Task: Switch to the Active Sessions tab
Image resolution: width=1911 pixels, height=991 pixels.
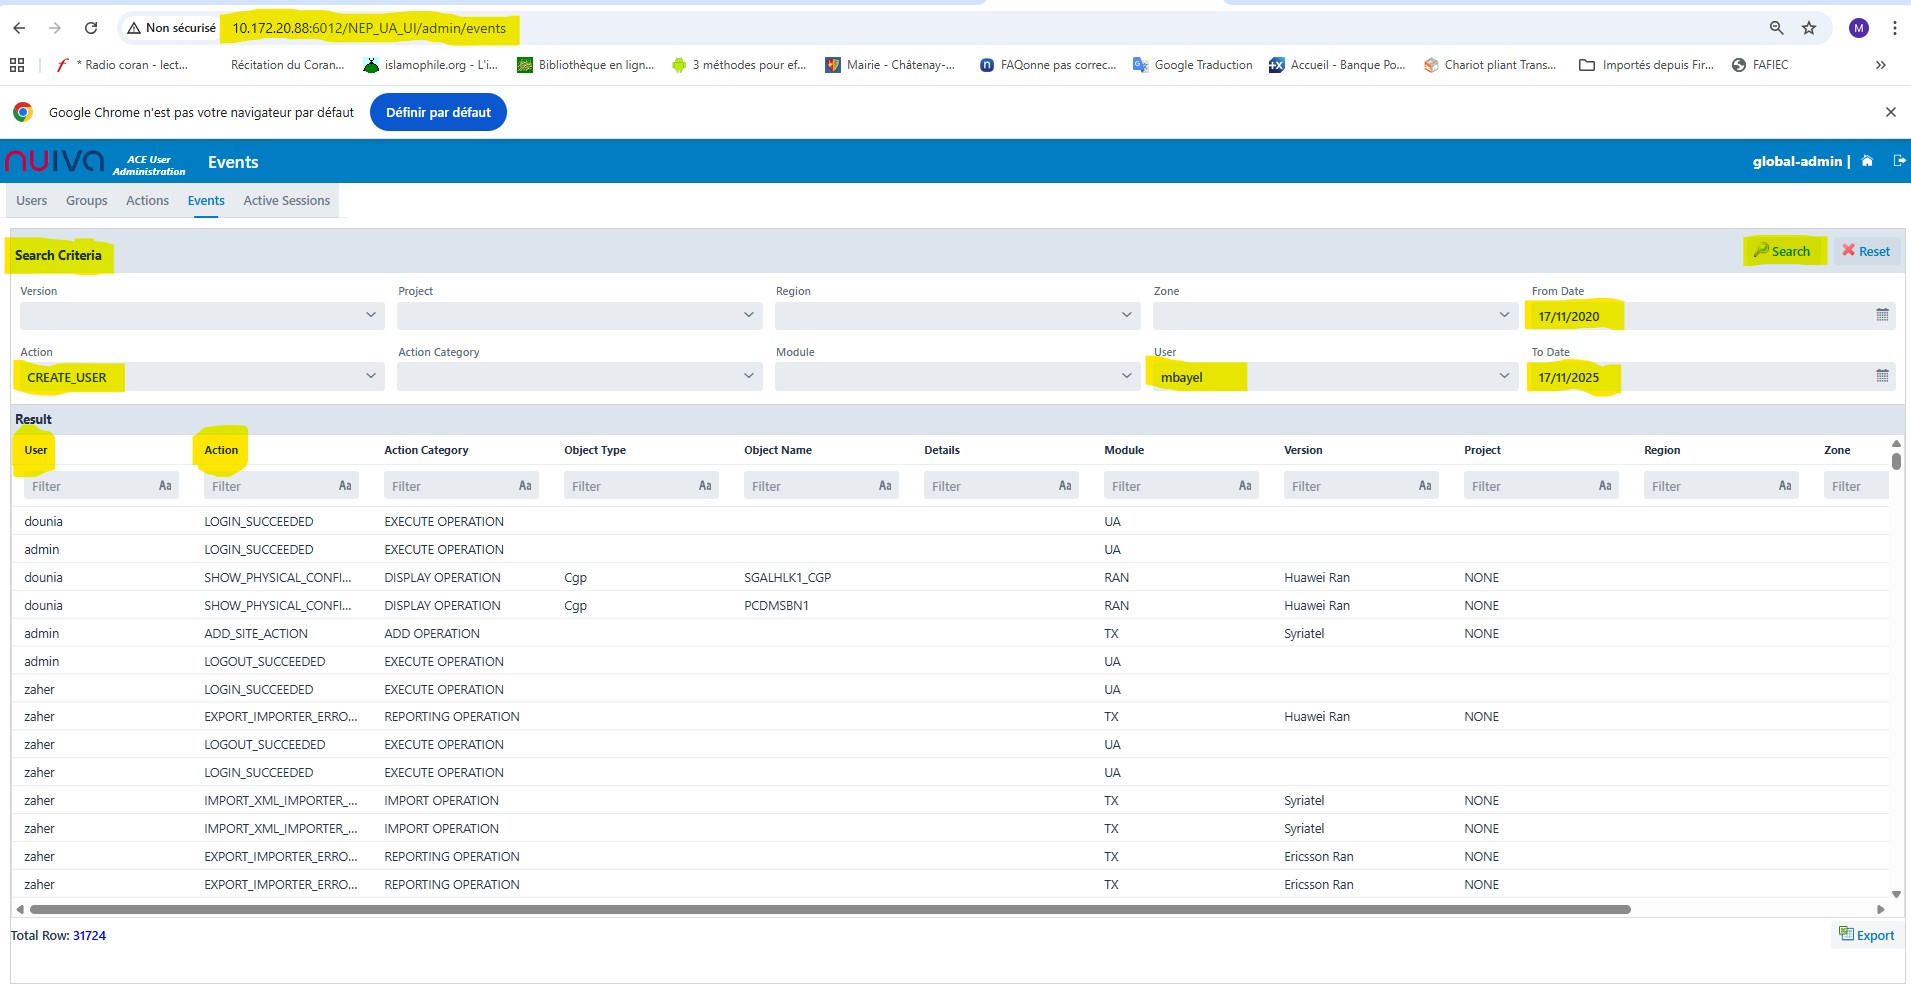Action: click(286, 201)
